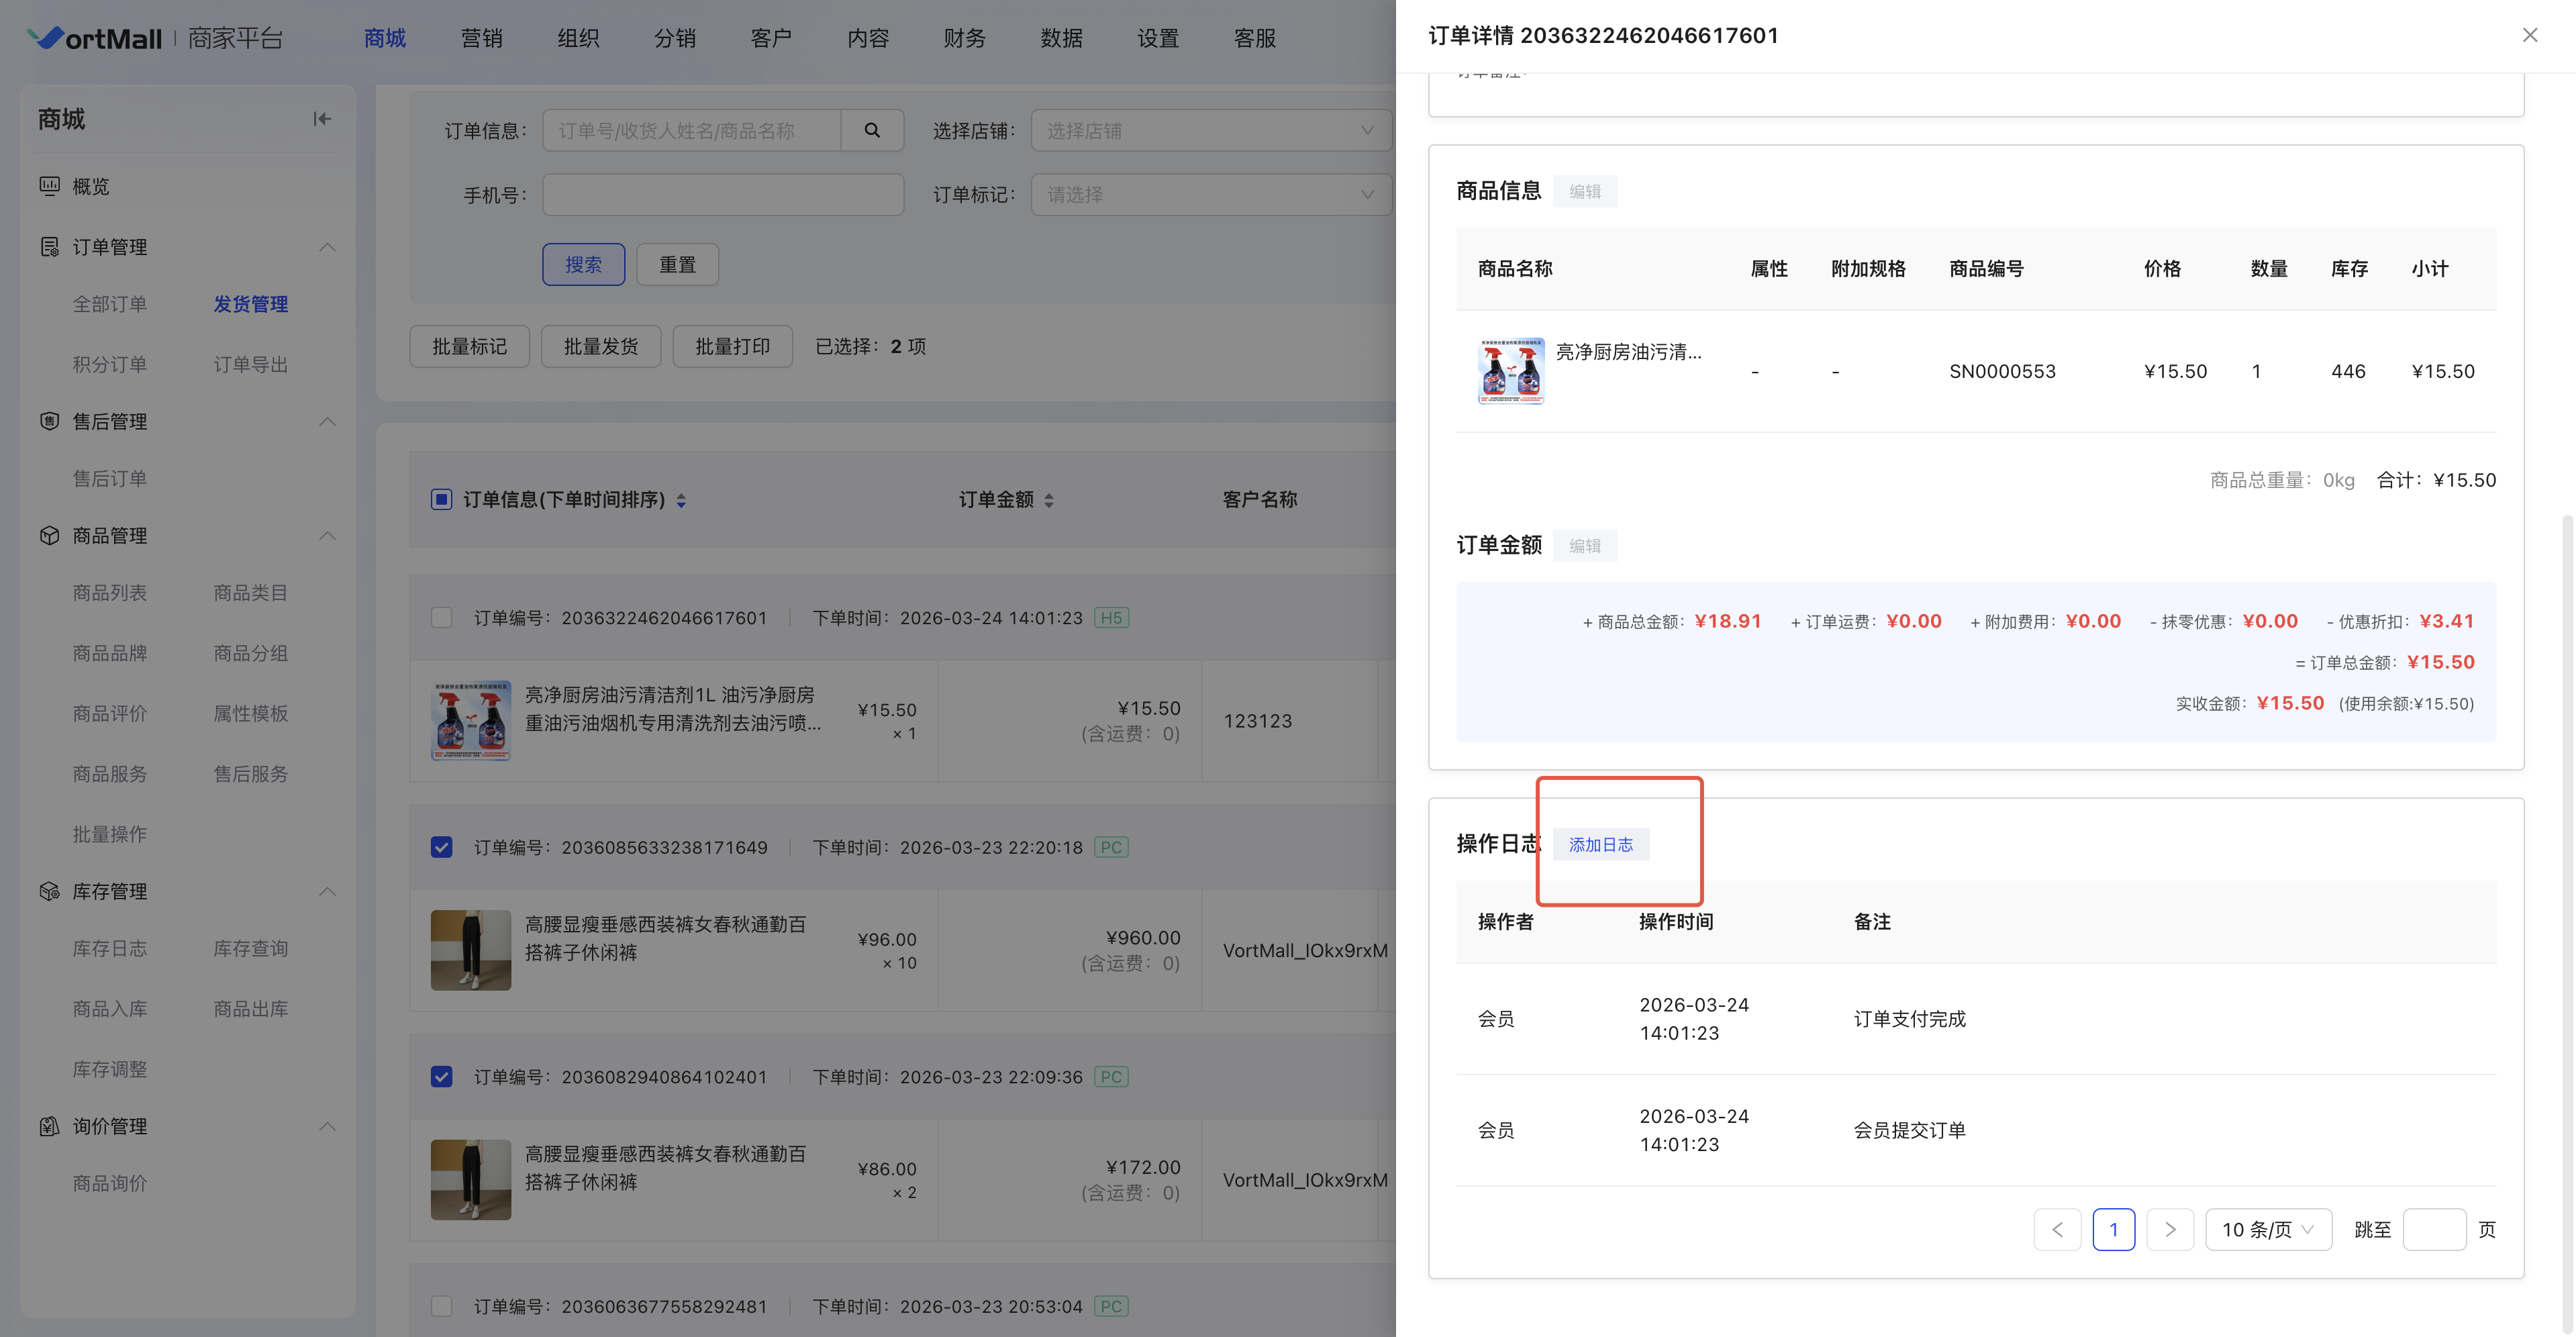Click the sidebar collapse arrow icon
The height and width of the screenshot is (1337, 2576).
(321, 119)
